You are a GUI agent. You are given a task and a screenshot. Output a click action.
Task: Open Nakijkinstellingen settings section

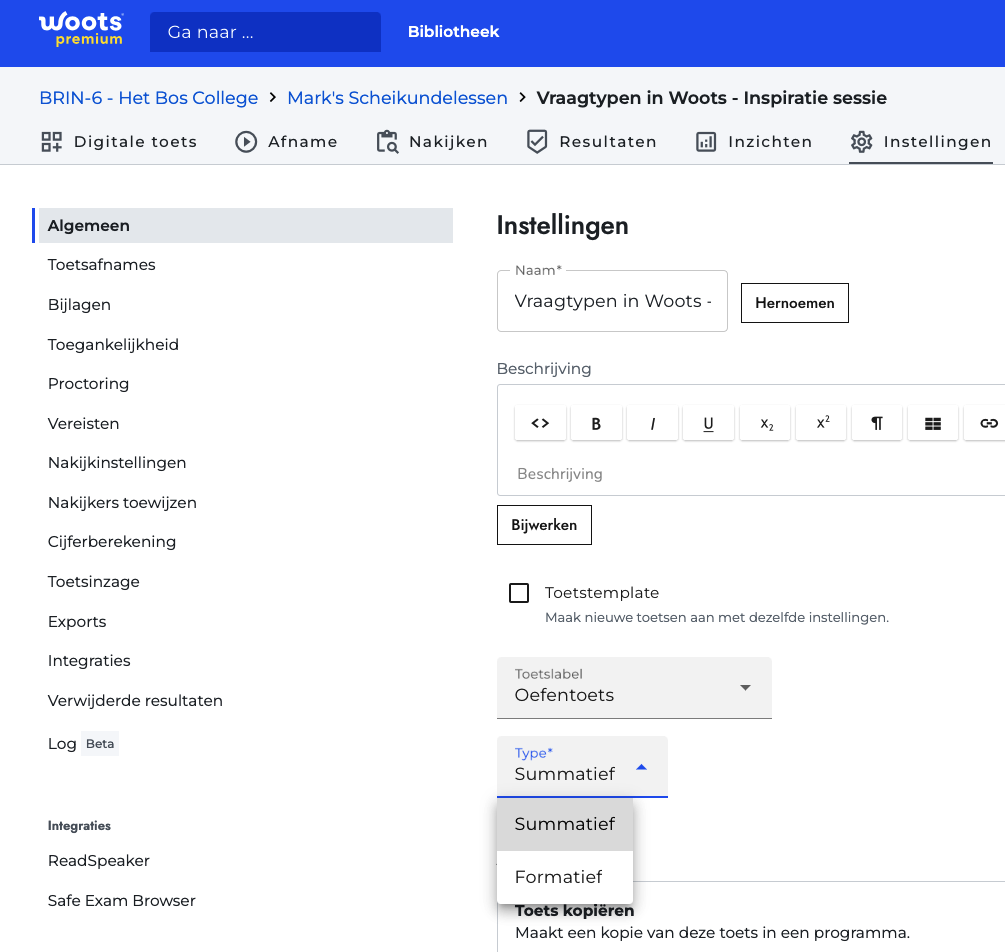(x=117, y=463)
